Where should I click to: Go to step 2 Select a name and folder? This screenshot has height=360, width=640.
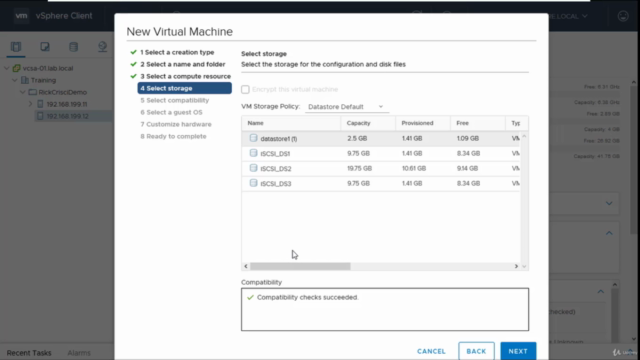click(x=182, y=64)
